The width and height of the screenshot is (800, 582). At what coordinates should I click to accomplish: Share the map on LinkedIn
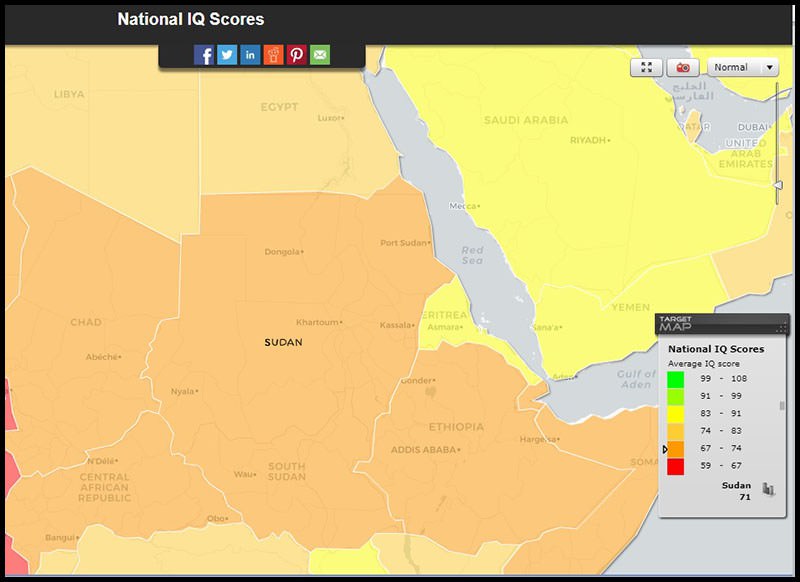click(x=250, y=55)
